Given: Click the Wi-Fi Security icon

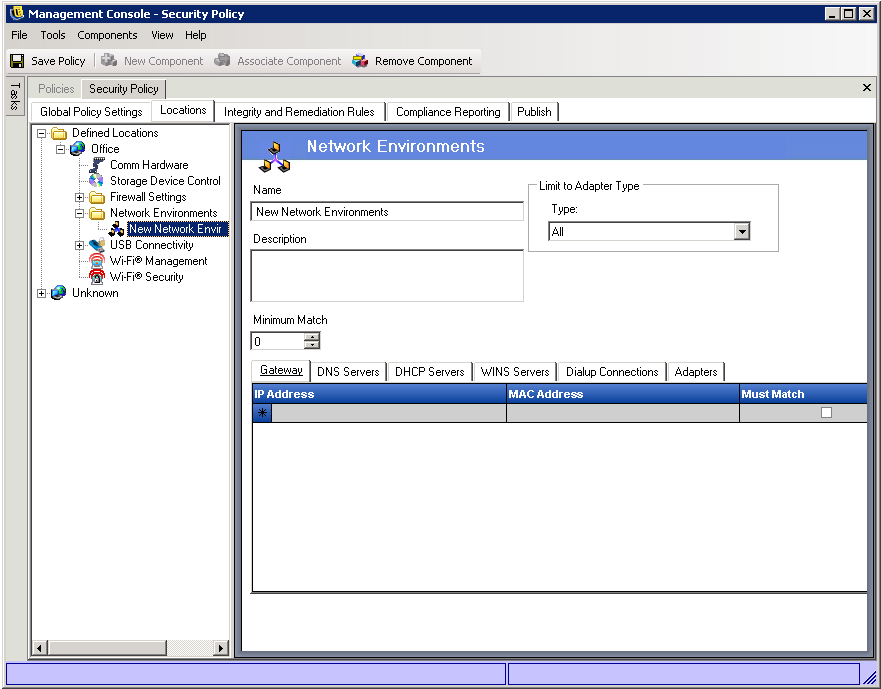Looking at the screenshot, I should click(97, 277).
